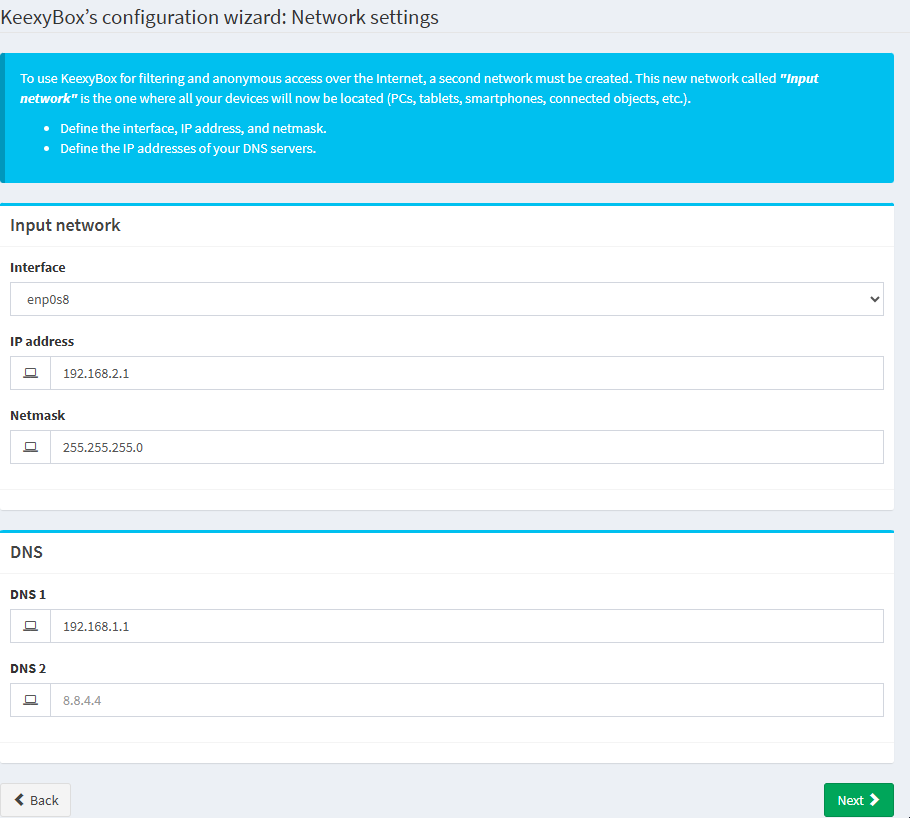Click the bullet about interface, IP address, netmask

[x=193, y=128]
